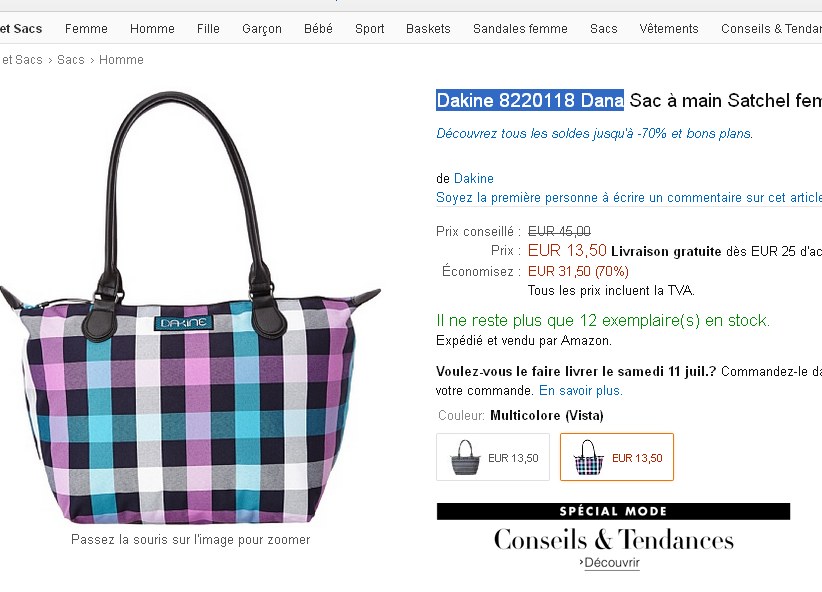Click En savoir plus about delivery
This screenshot has height=592, width=822.
click(581, 391)
